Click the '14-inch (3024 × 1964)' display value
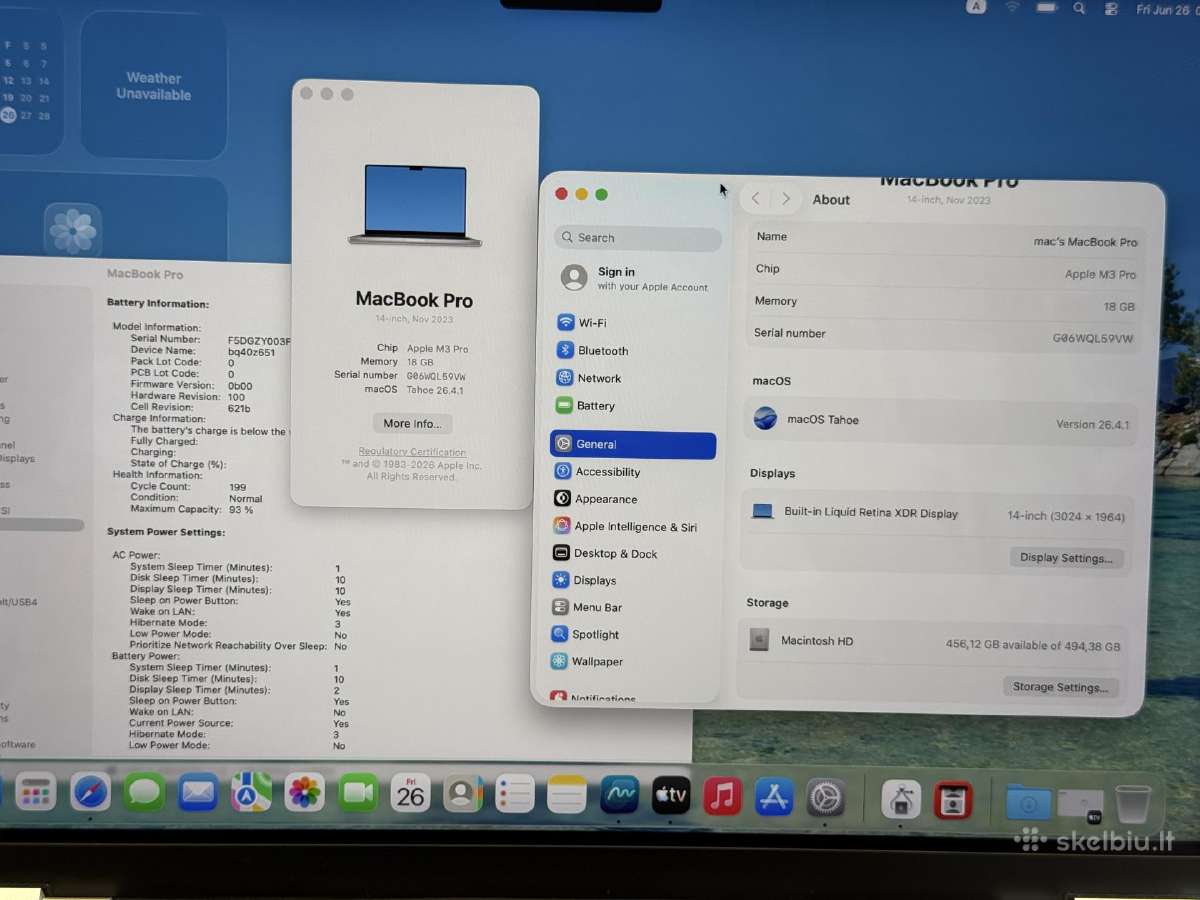1200x900 pixels. click(1066, 517)
